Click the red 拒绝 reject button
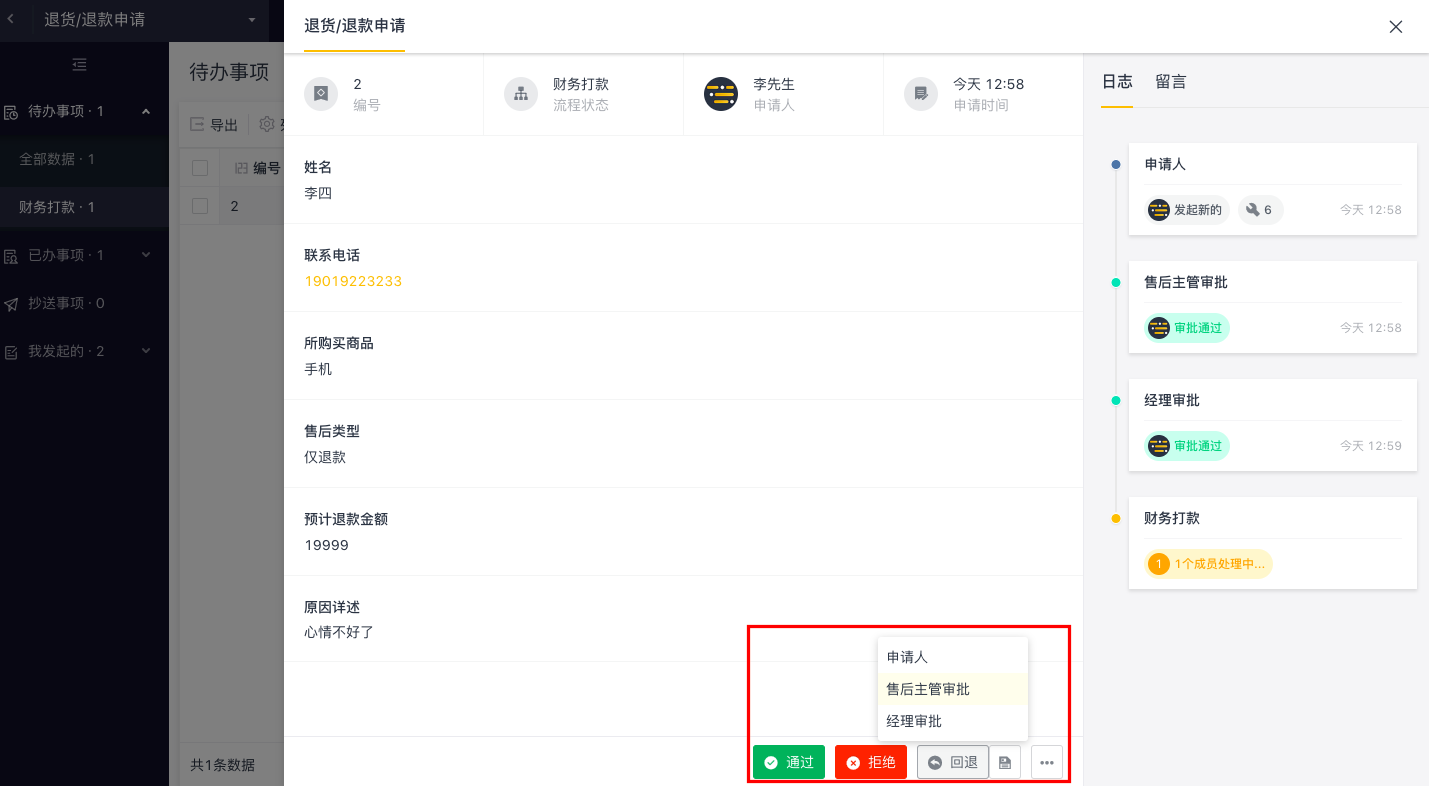Screen dimensions: 1429x786 coord(871,762)
